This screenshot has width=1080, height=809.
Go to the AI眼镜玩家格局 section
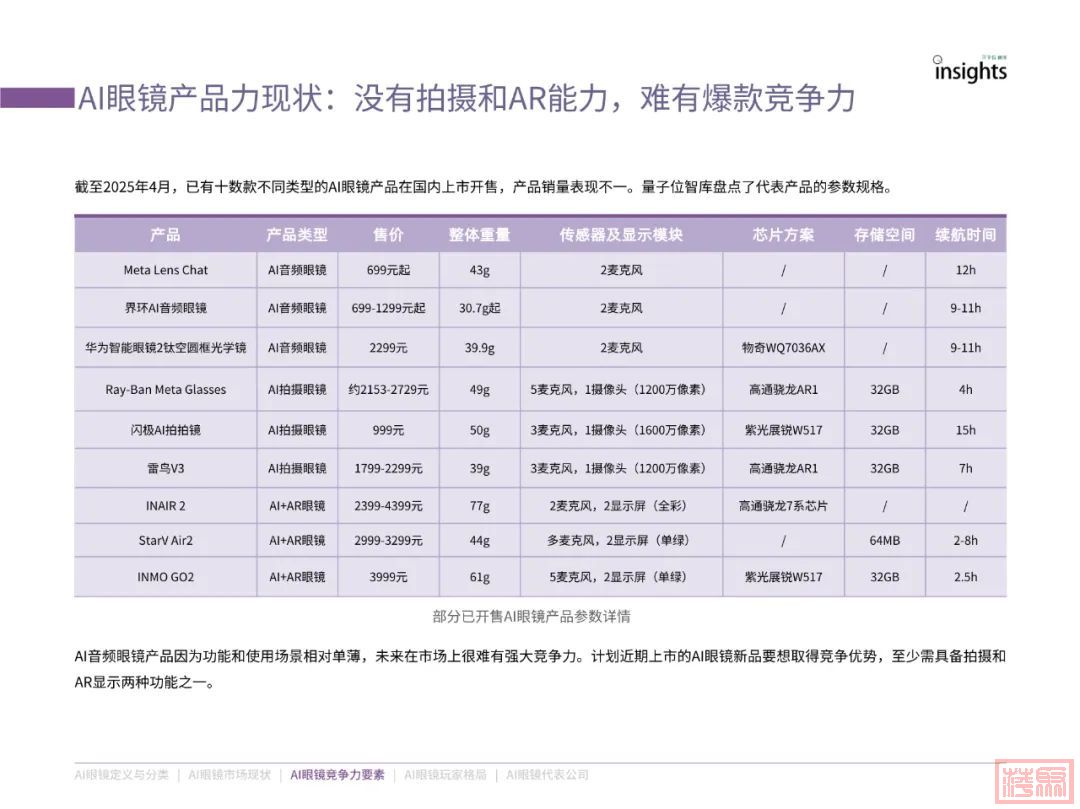pos(445,774)
